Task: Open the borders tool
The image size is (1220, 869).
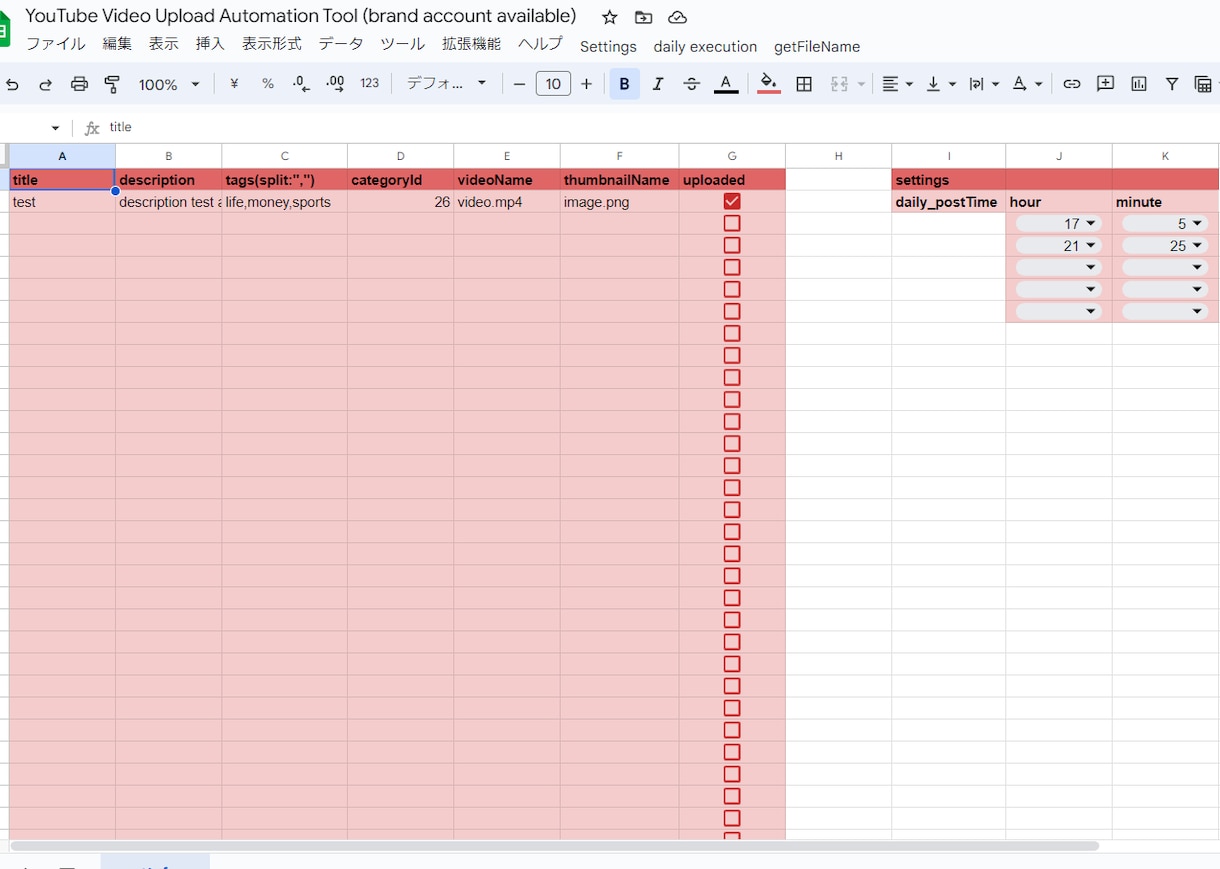Action: (804, 84)
